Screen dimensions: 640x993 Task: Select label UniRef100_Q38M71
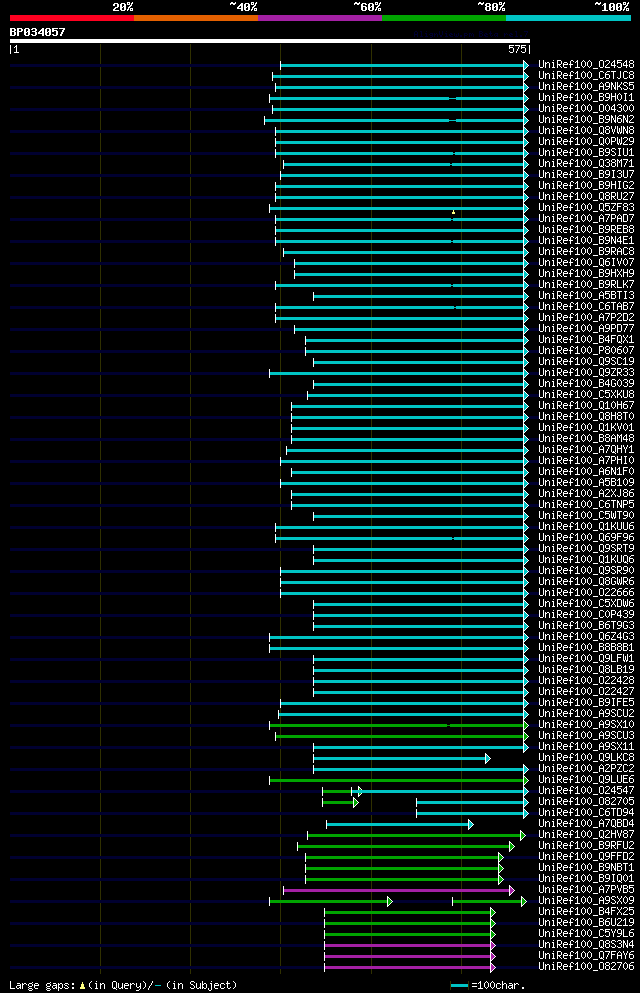[x=586, y=163]
